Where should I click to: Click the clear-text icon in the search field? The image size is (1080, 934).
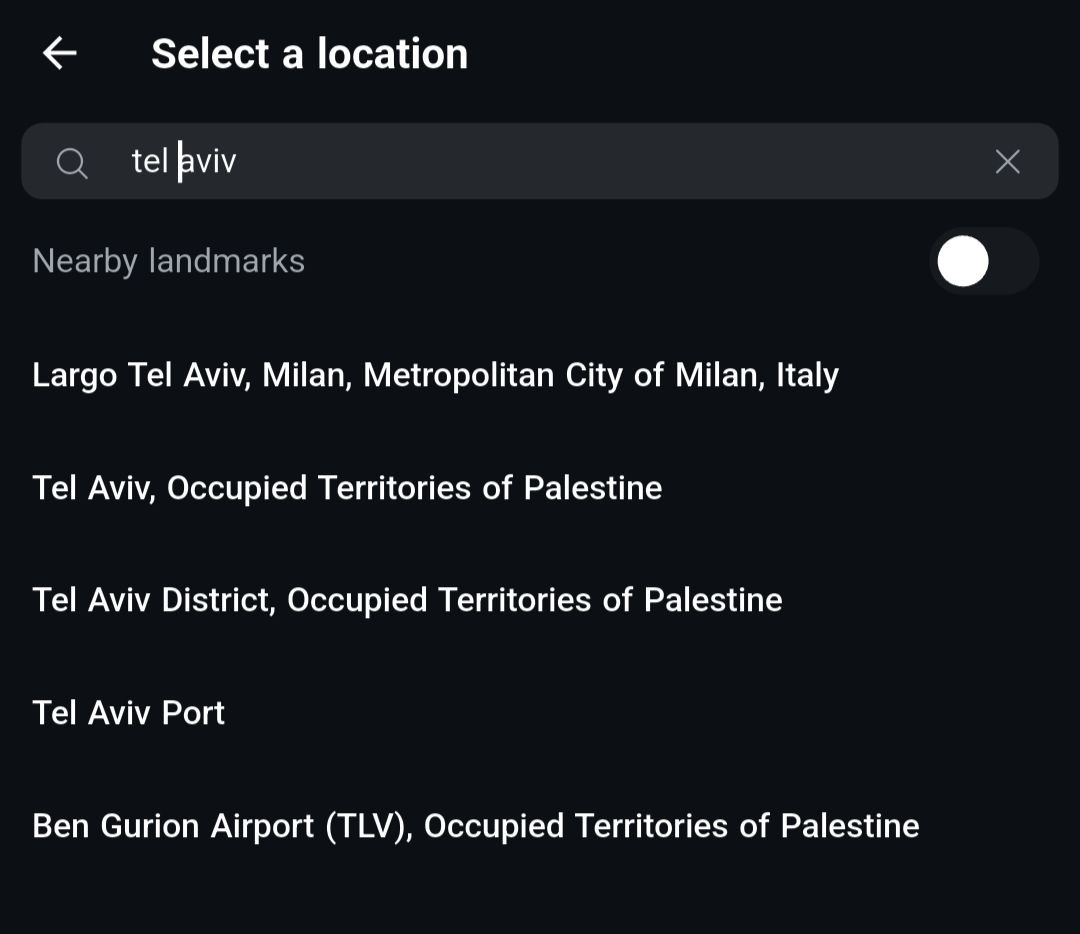pos(1007,161)
